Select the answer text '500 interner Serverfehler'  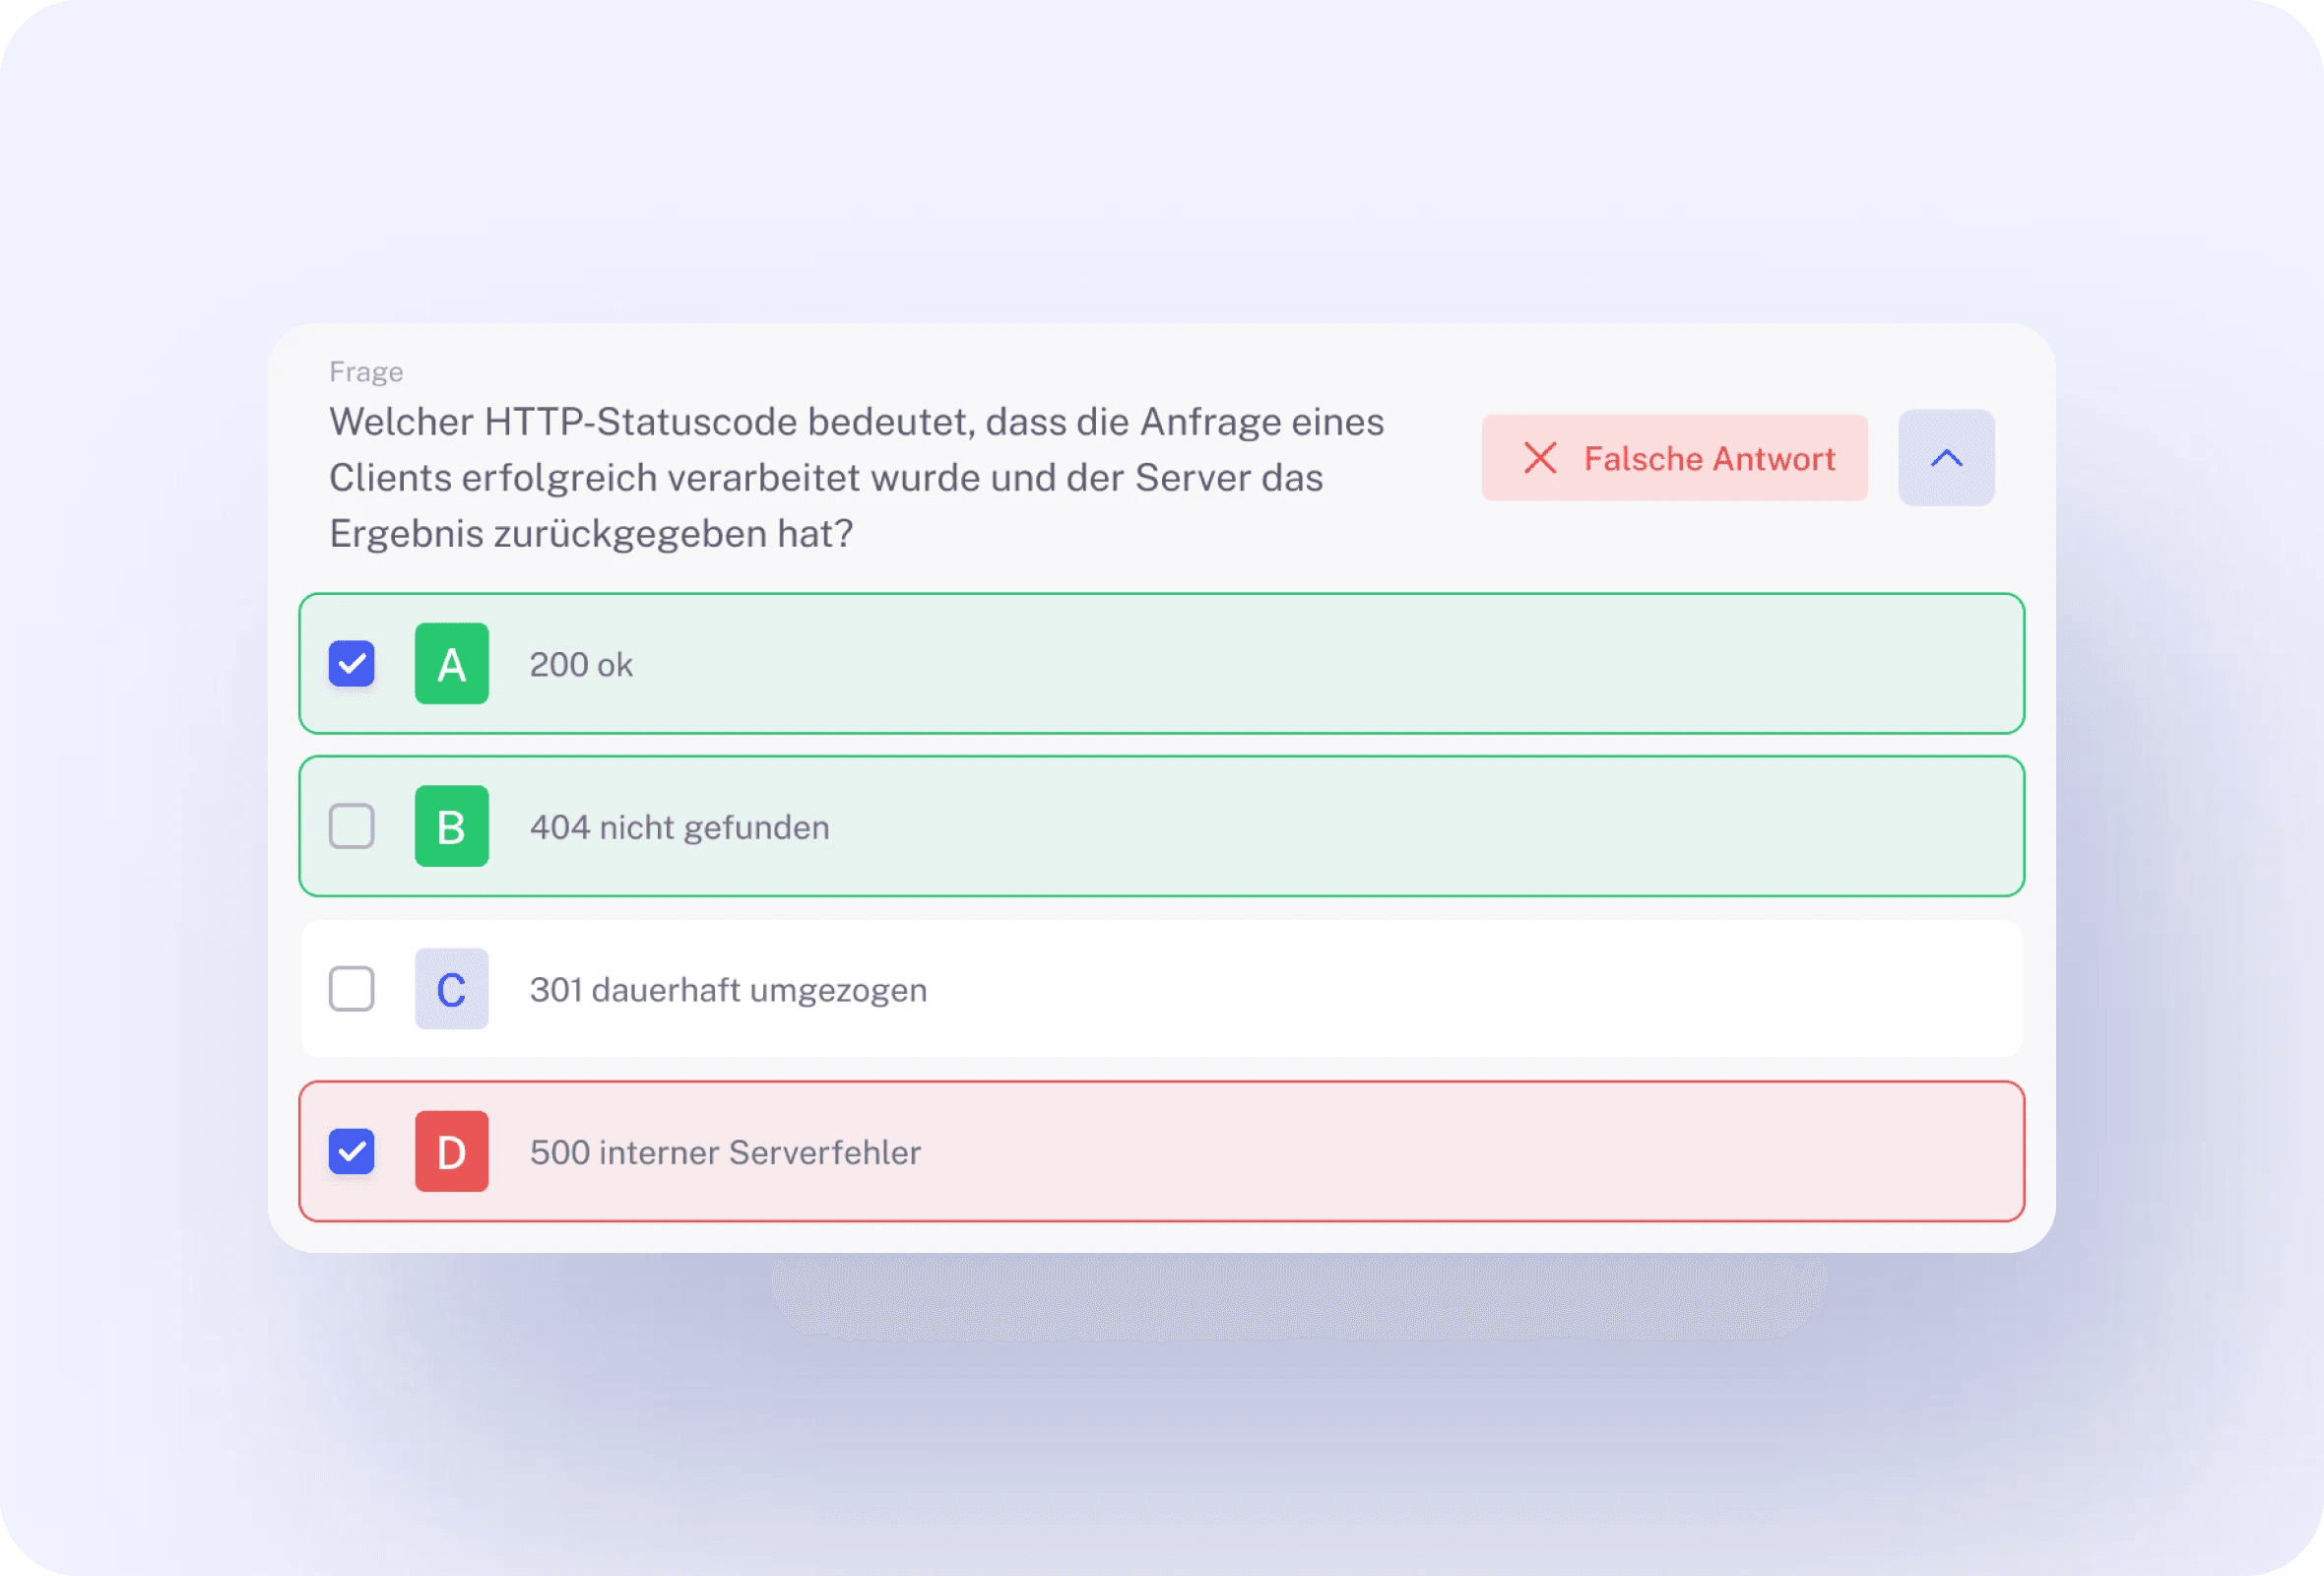pos(725,1152)
